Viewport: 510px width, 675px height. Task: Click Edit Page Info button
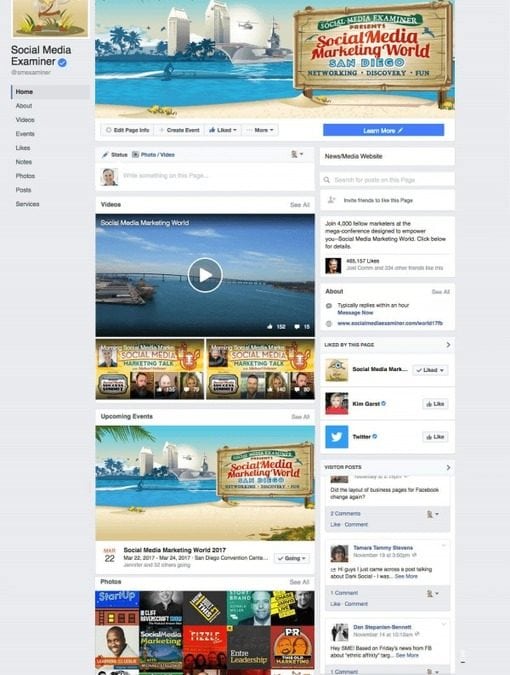pos(127,130)
